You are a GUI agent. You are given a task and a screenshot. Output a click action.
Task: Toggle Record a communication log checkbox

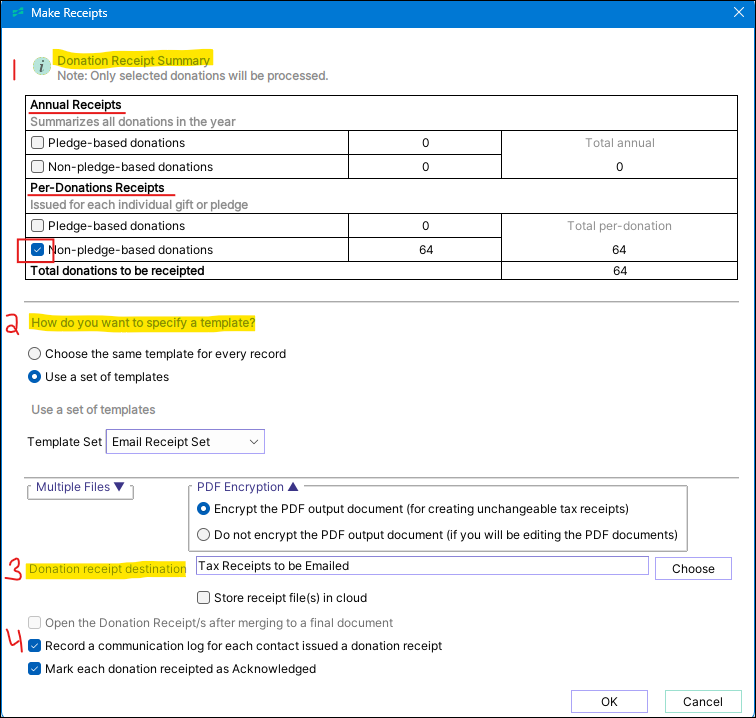(36, 646)
